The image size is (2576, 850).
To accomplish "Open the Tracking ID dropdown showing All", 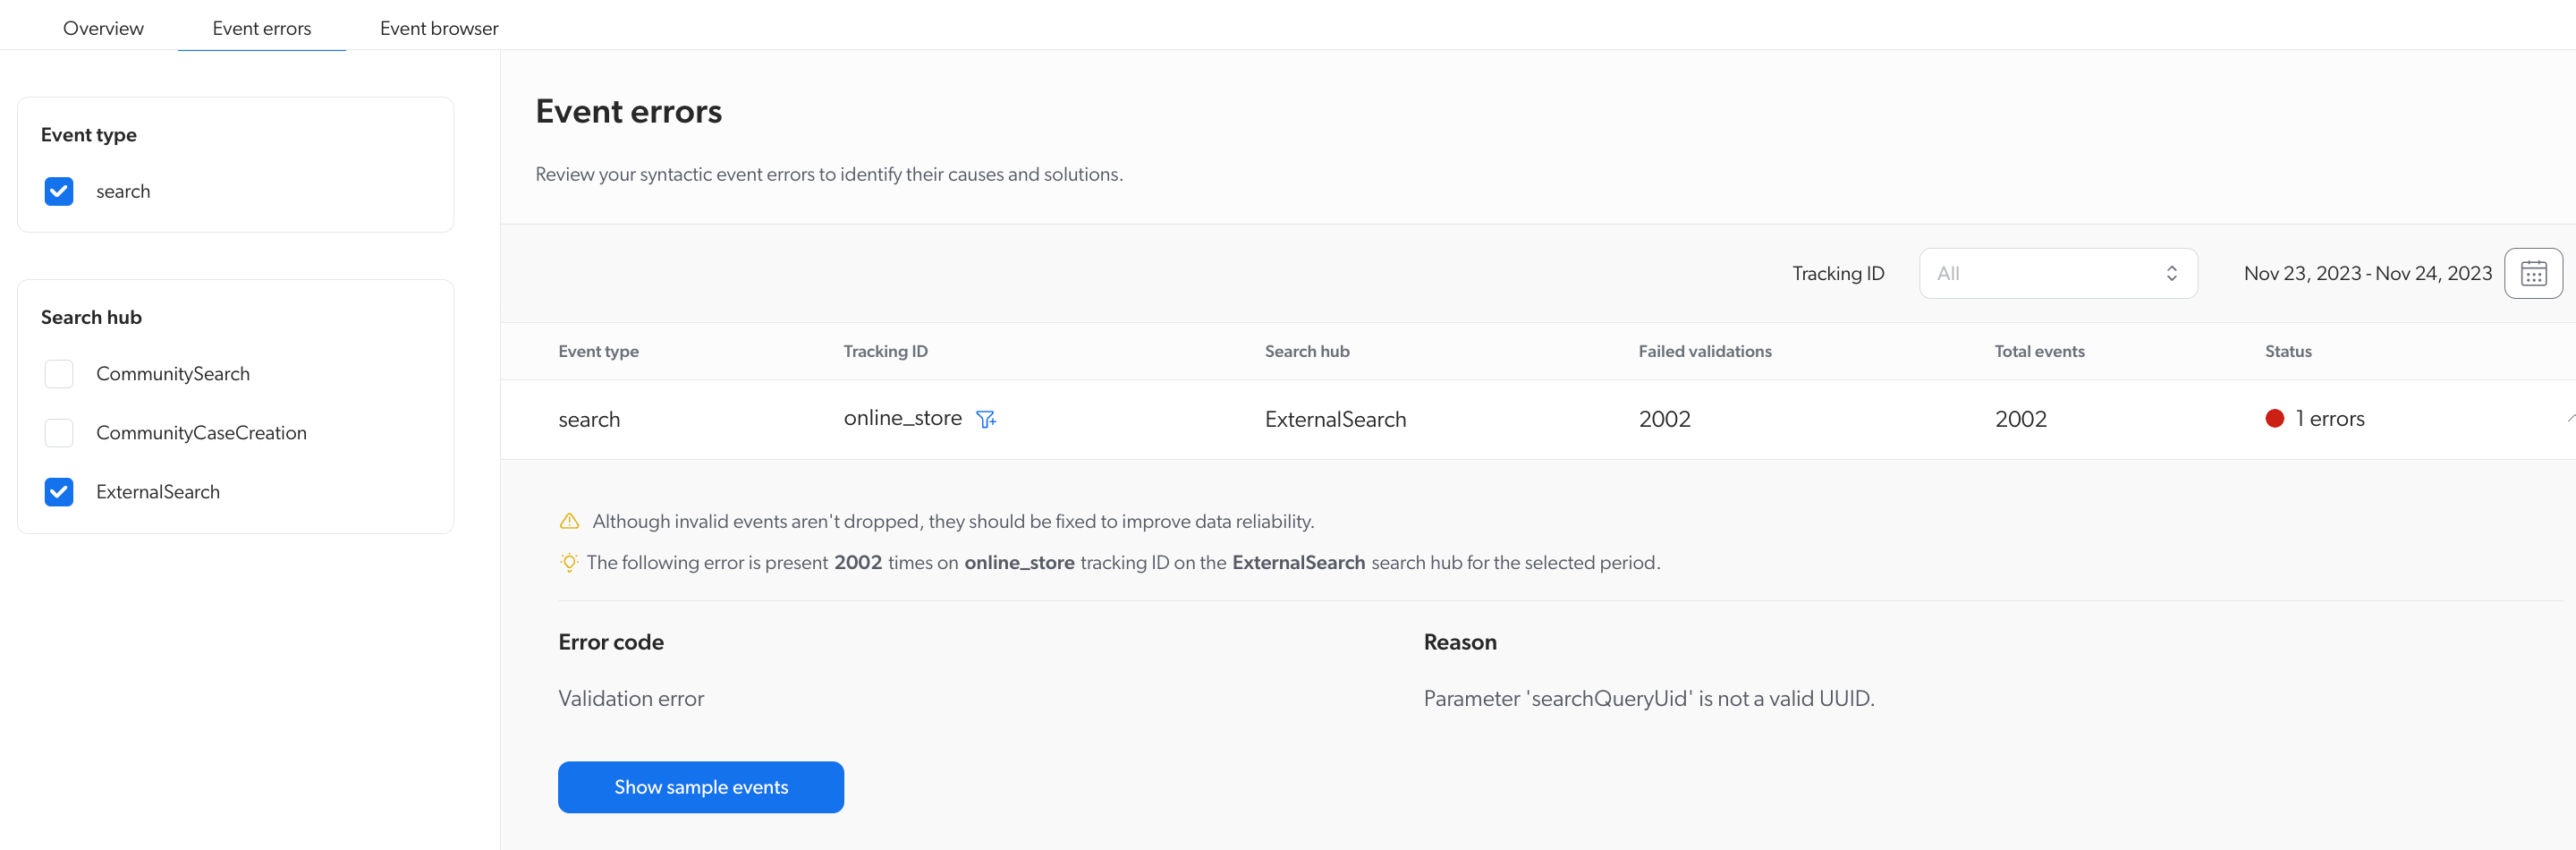I will coord(2058,273).
